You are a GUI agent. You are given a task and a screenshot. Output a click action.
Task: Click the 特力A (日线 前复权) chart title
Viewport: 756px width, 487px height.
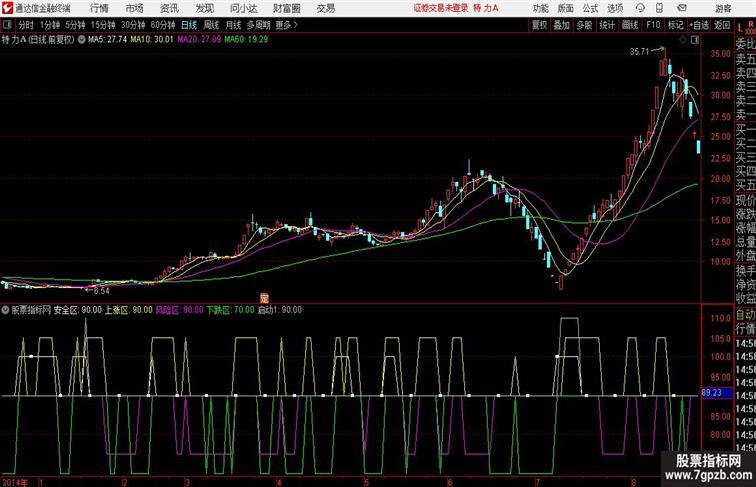(x=38, y=40)
